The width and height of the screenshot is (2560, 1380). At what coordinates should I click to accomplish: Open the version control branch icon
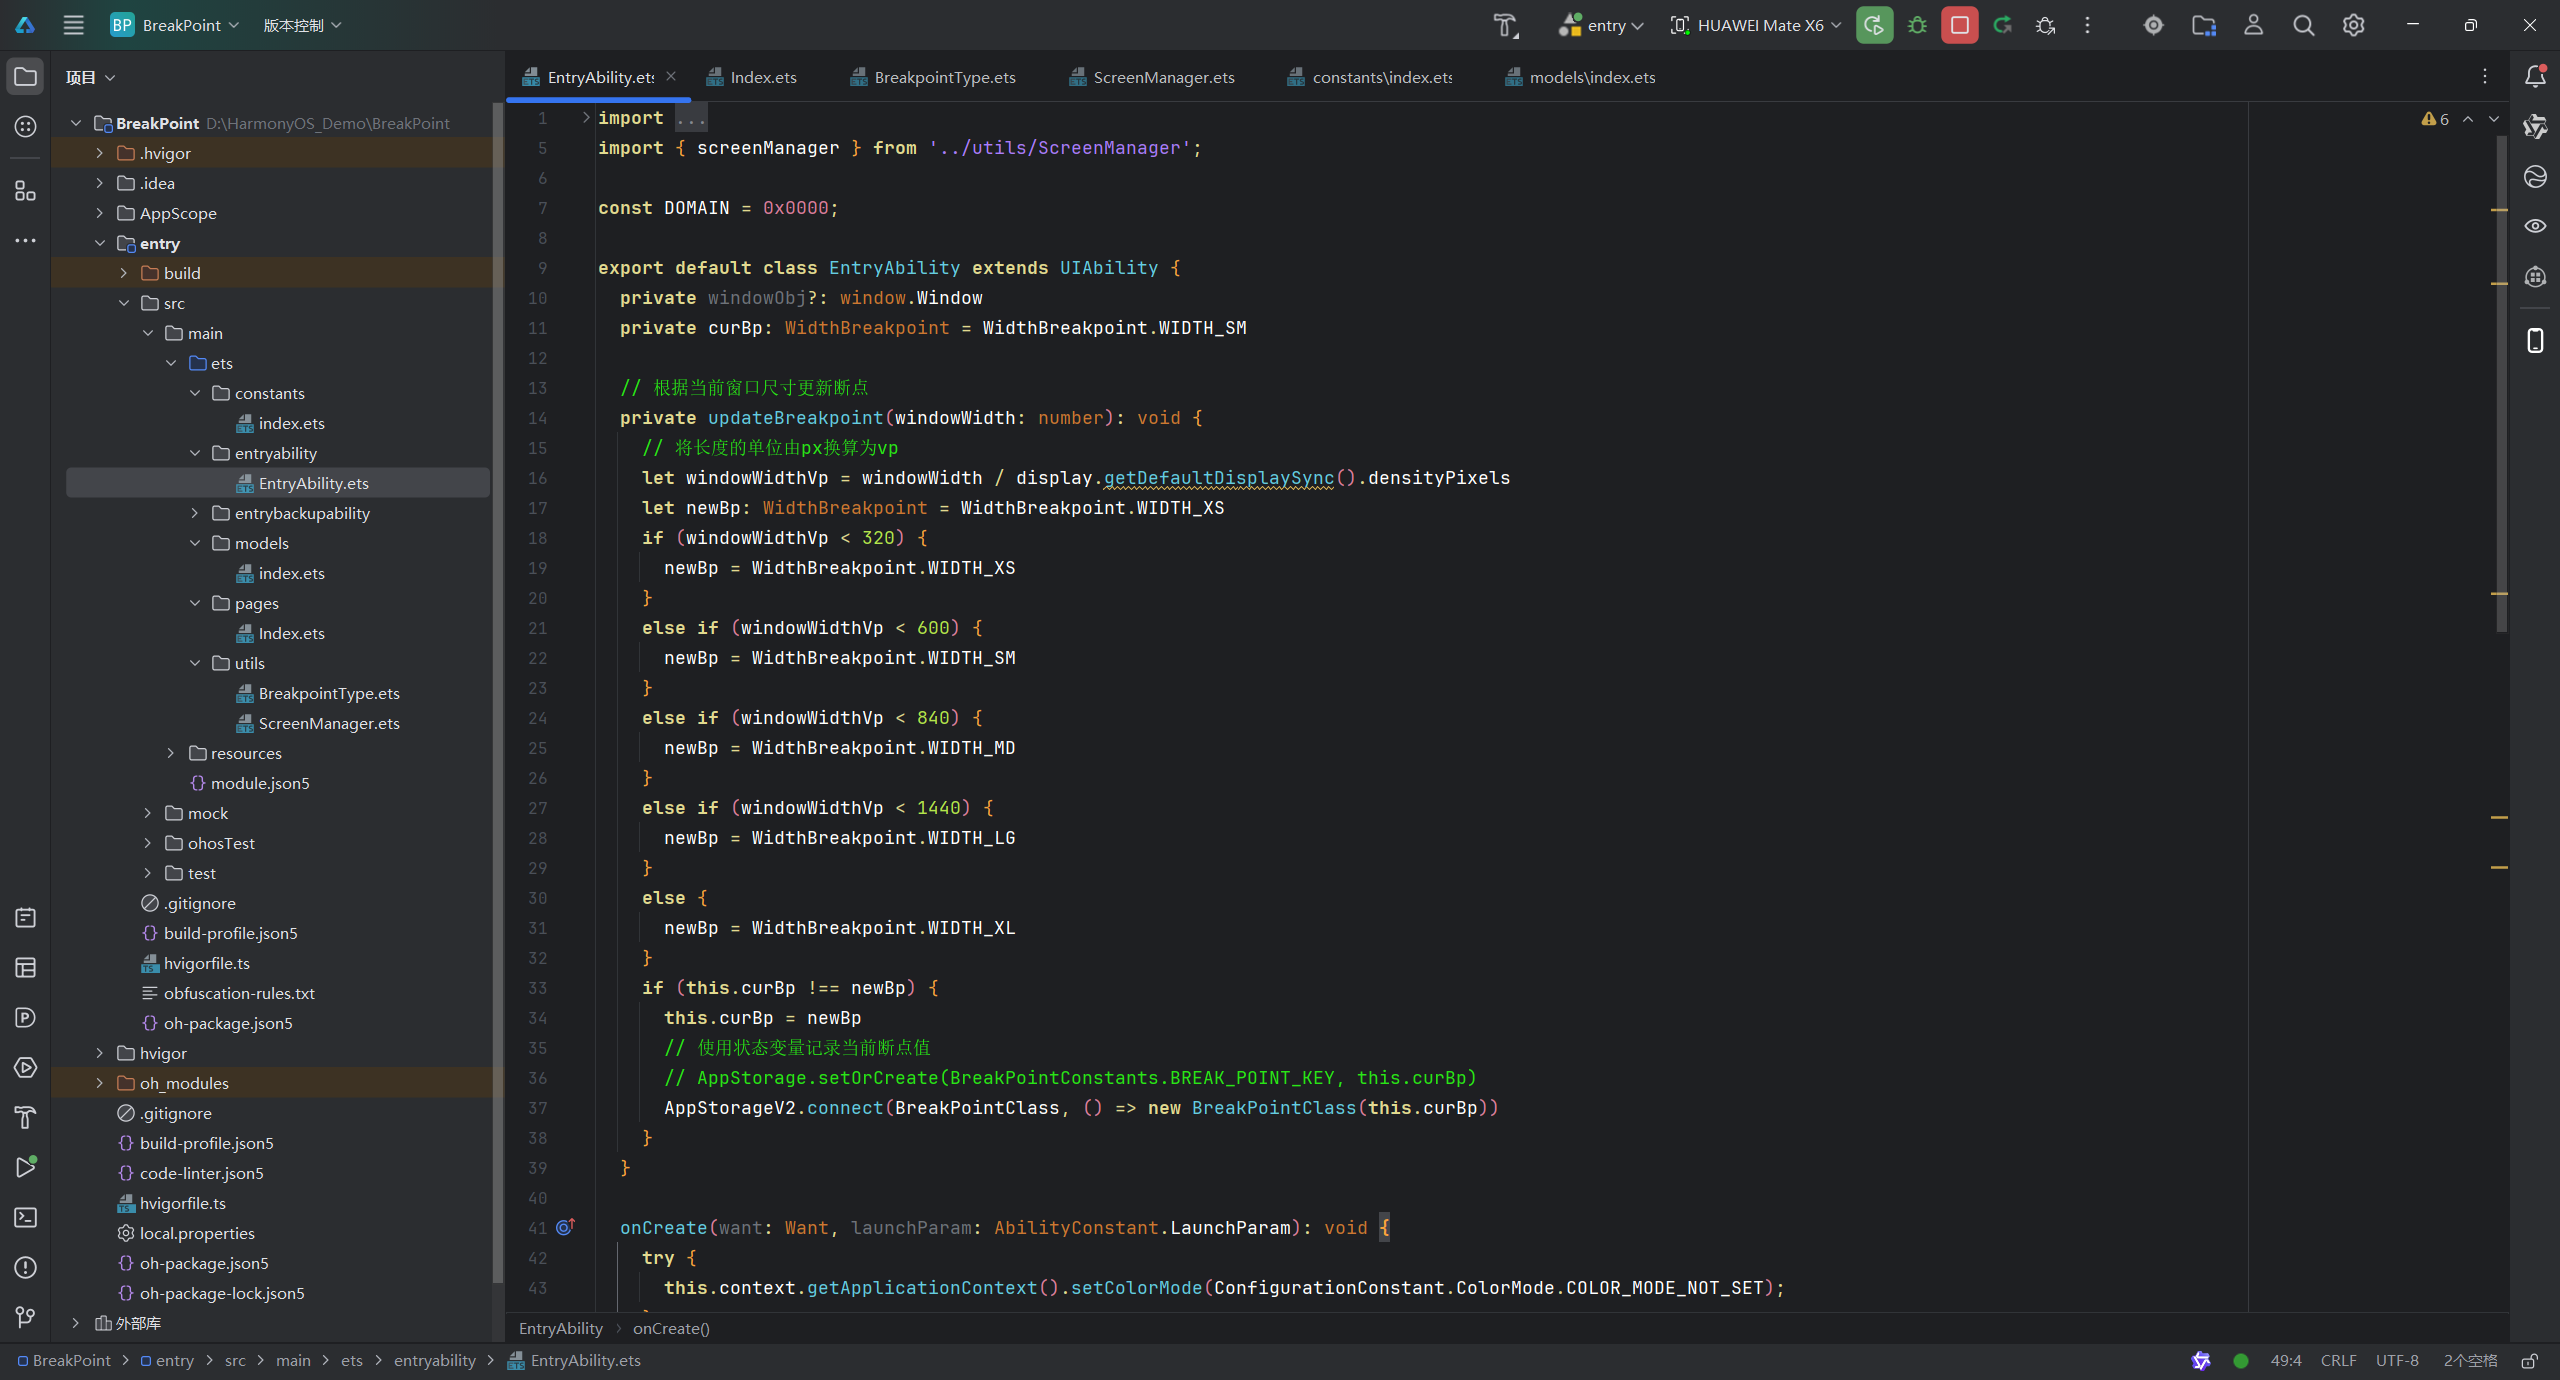click(x=26, y=1317)
